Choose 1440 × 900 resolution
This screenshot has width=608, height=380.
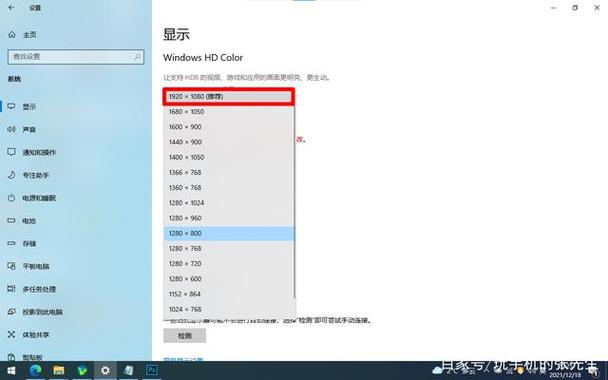point(229,142)
